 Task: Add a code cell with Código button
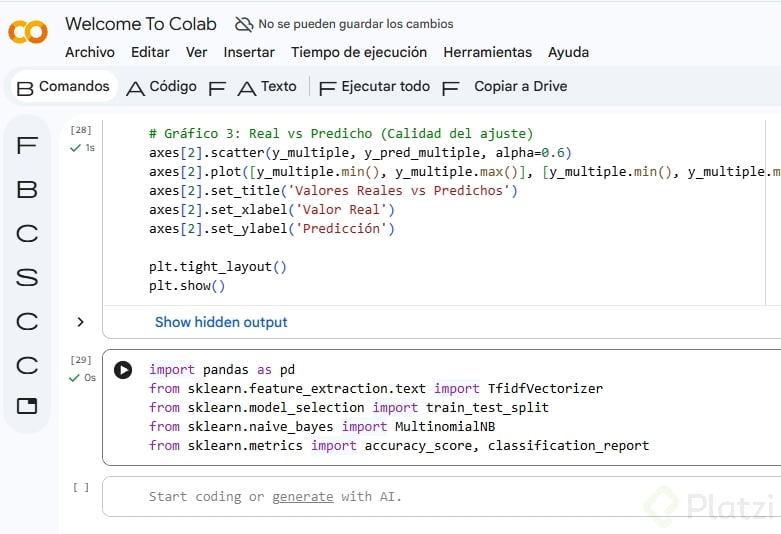coord(161,87)
